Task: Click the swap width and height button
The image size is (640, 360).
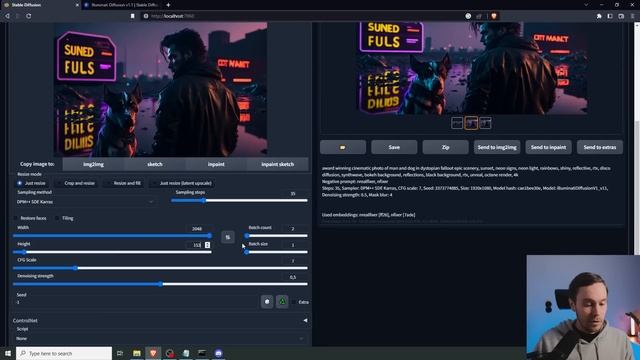Action: click(x=228, y=237)
